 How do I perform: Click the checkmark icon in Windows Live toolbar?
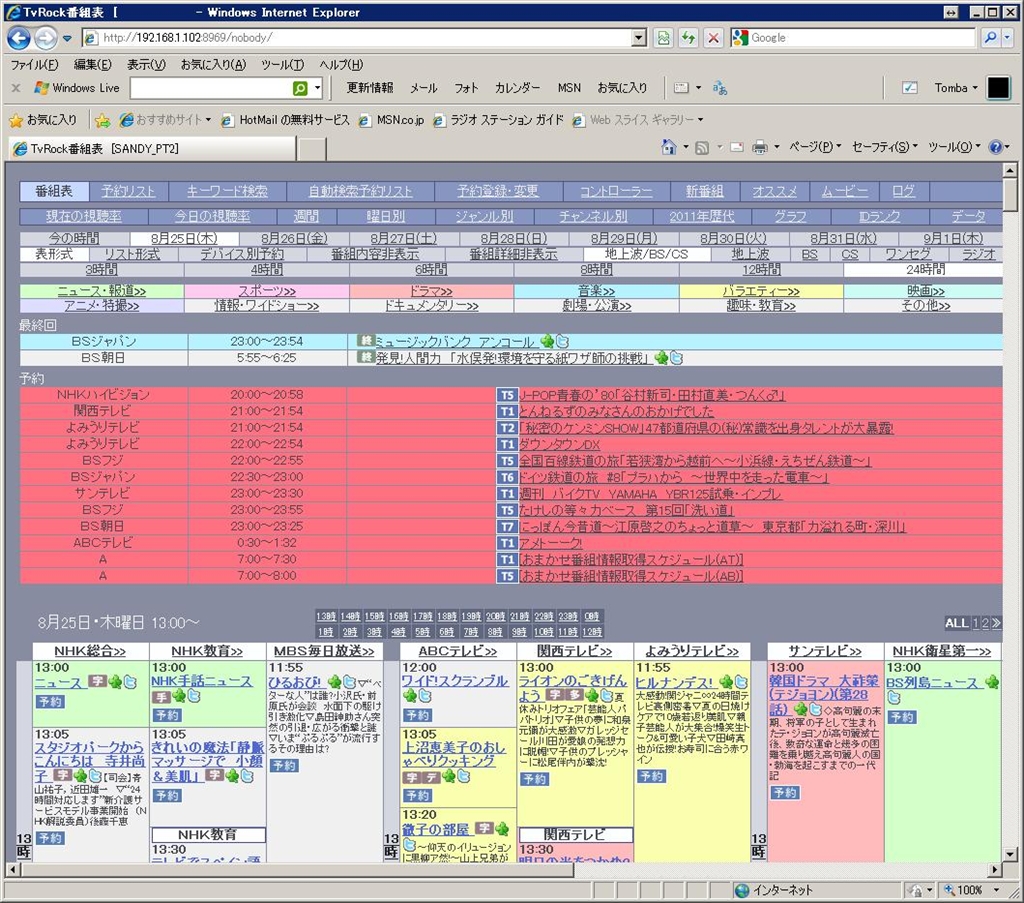(910, 88)
